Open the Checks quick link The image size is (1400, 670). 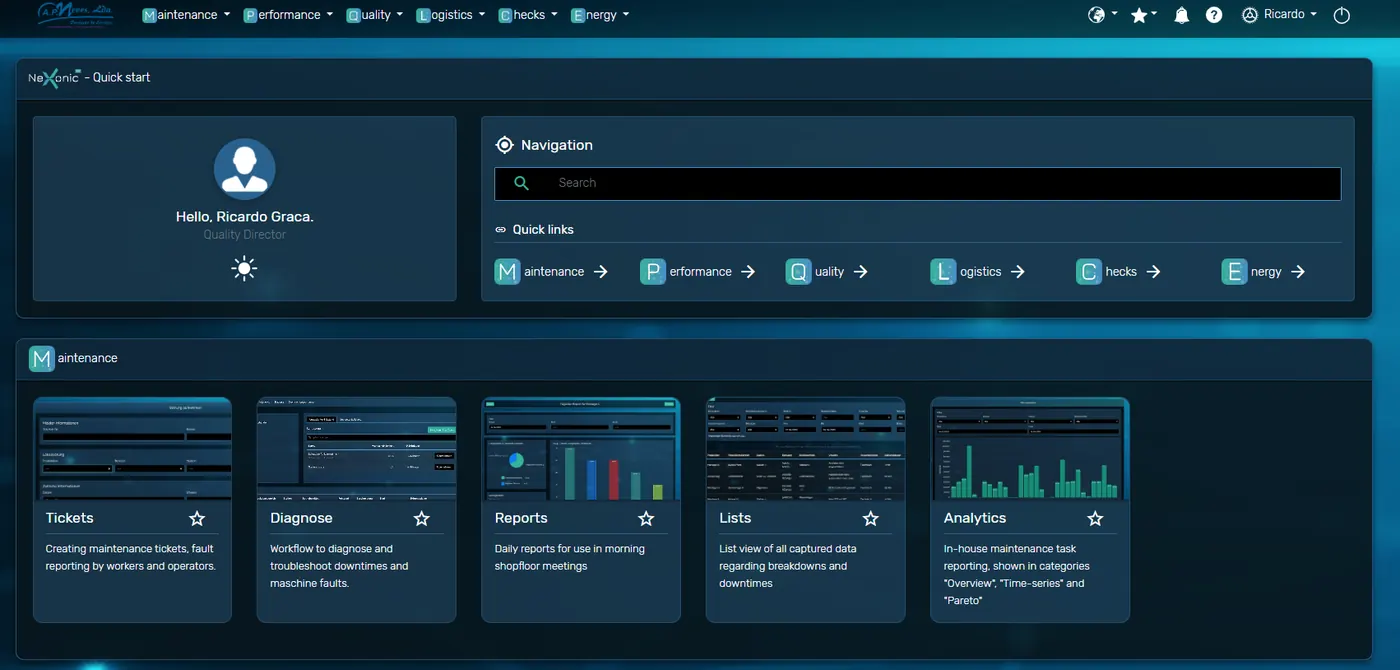click(1118, 272)
